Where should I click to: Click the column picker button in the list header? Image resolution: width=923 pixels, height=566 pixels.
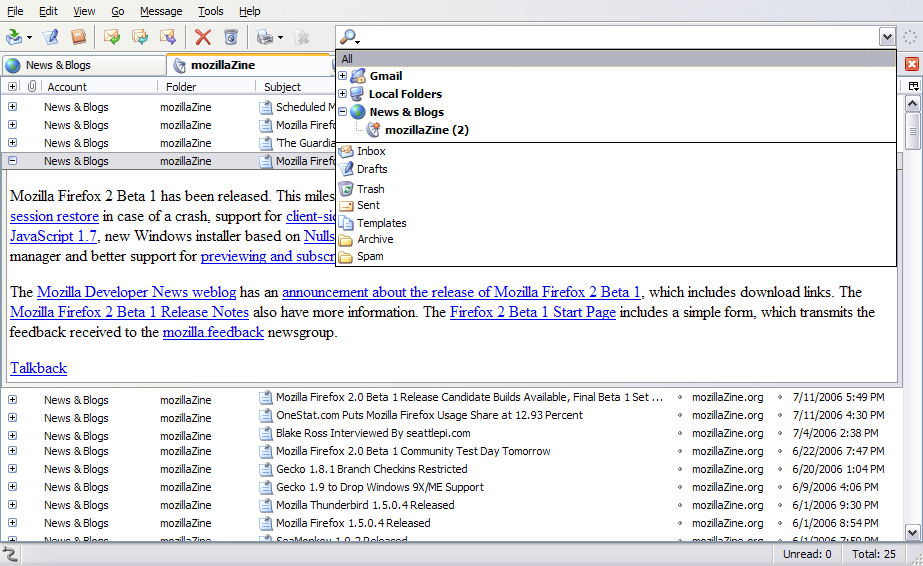tap(913, 87)
